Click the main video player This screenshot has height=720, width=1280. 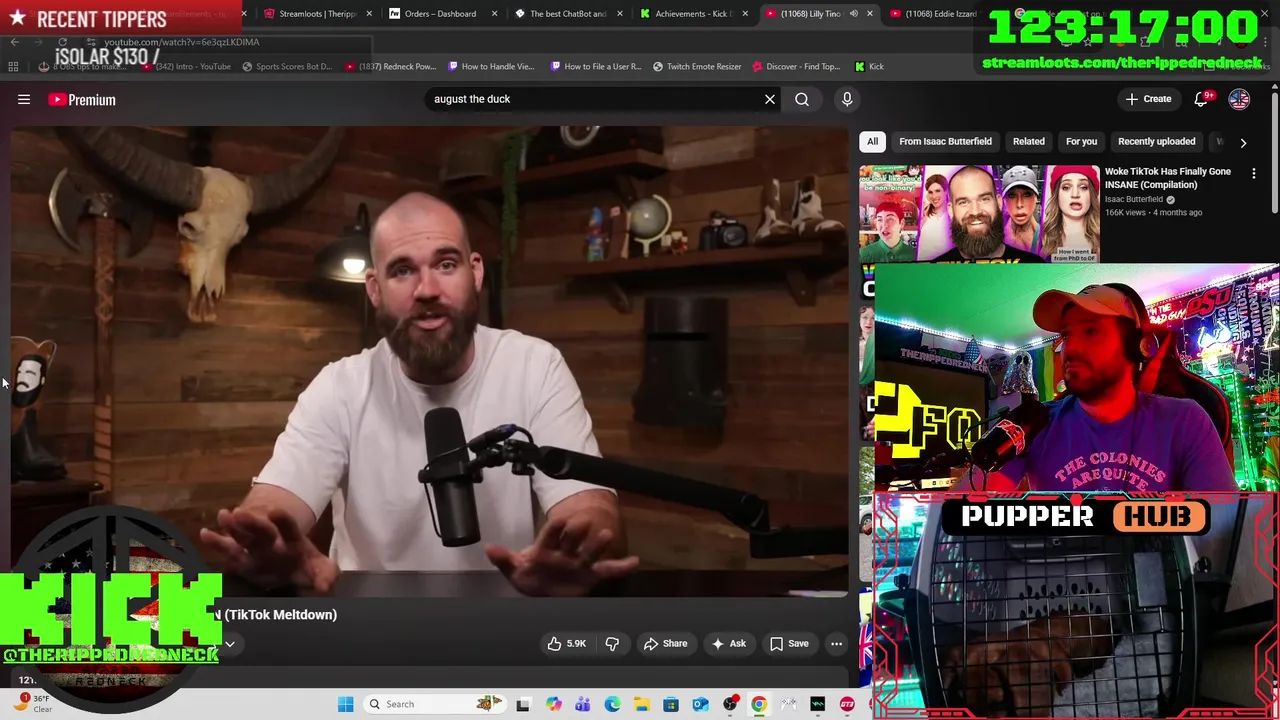pyautogui.click(x=428, y=362)
